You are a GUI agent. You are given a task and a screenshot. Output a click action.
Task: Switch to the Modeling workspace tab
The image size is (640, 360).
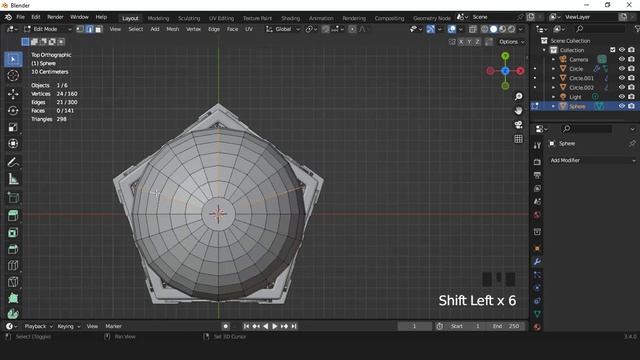(x=158, y=18)
